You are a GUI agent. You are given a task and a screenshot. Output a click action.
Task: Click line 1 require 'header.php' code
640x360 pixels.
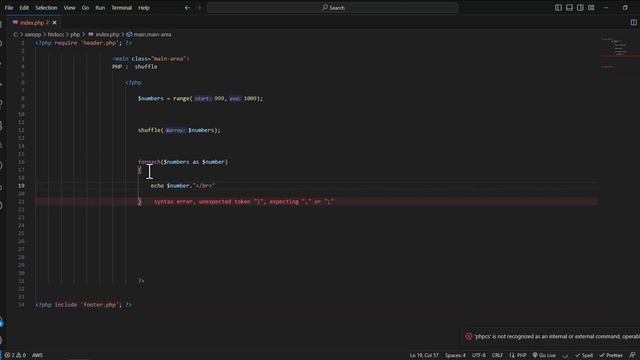tap(83, 42)
